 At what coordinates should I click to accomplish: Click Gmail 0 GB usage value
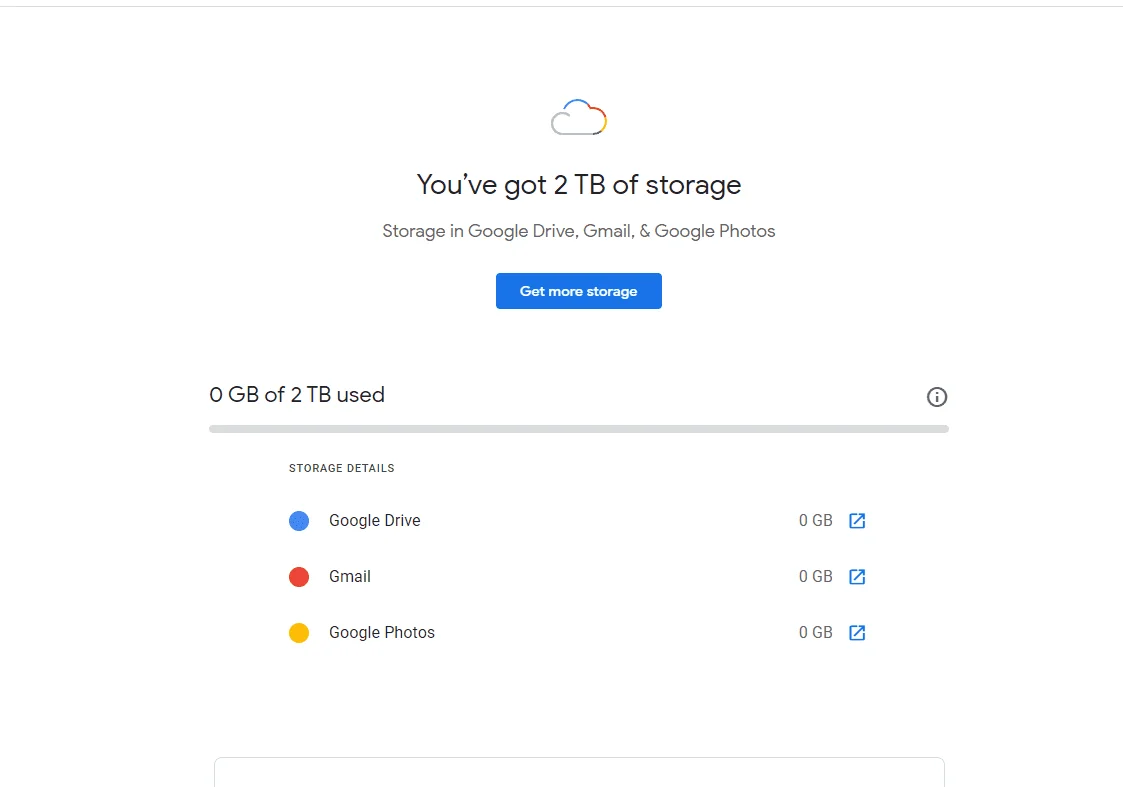tap(816, 576)
